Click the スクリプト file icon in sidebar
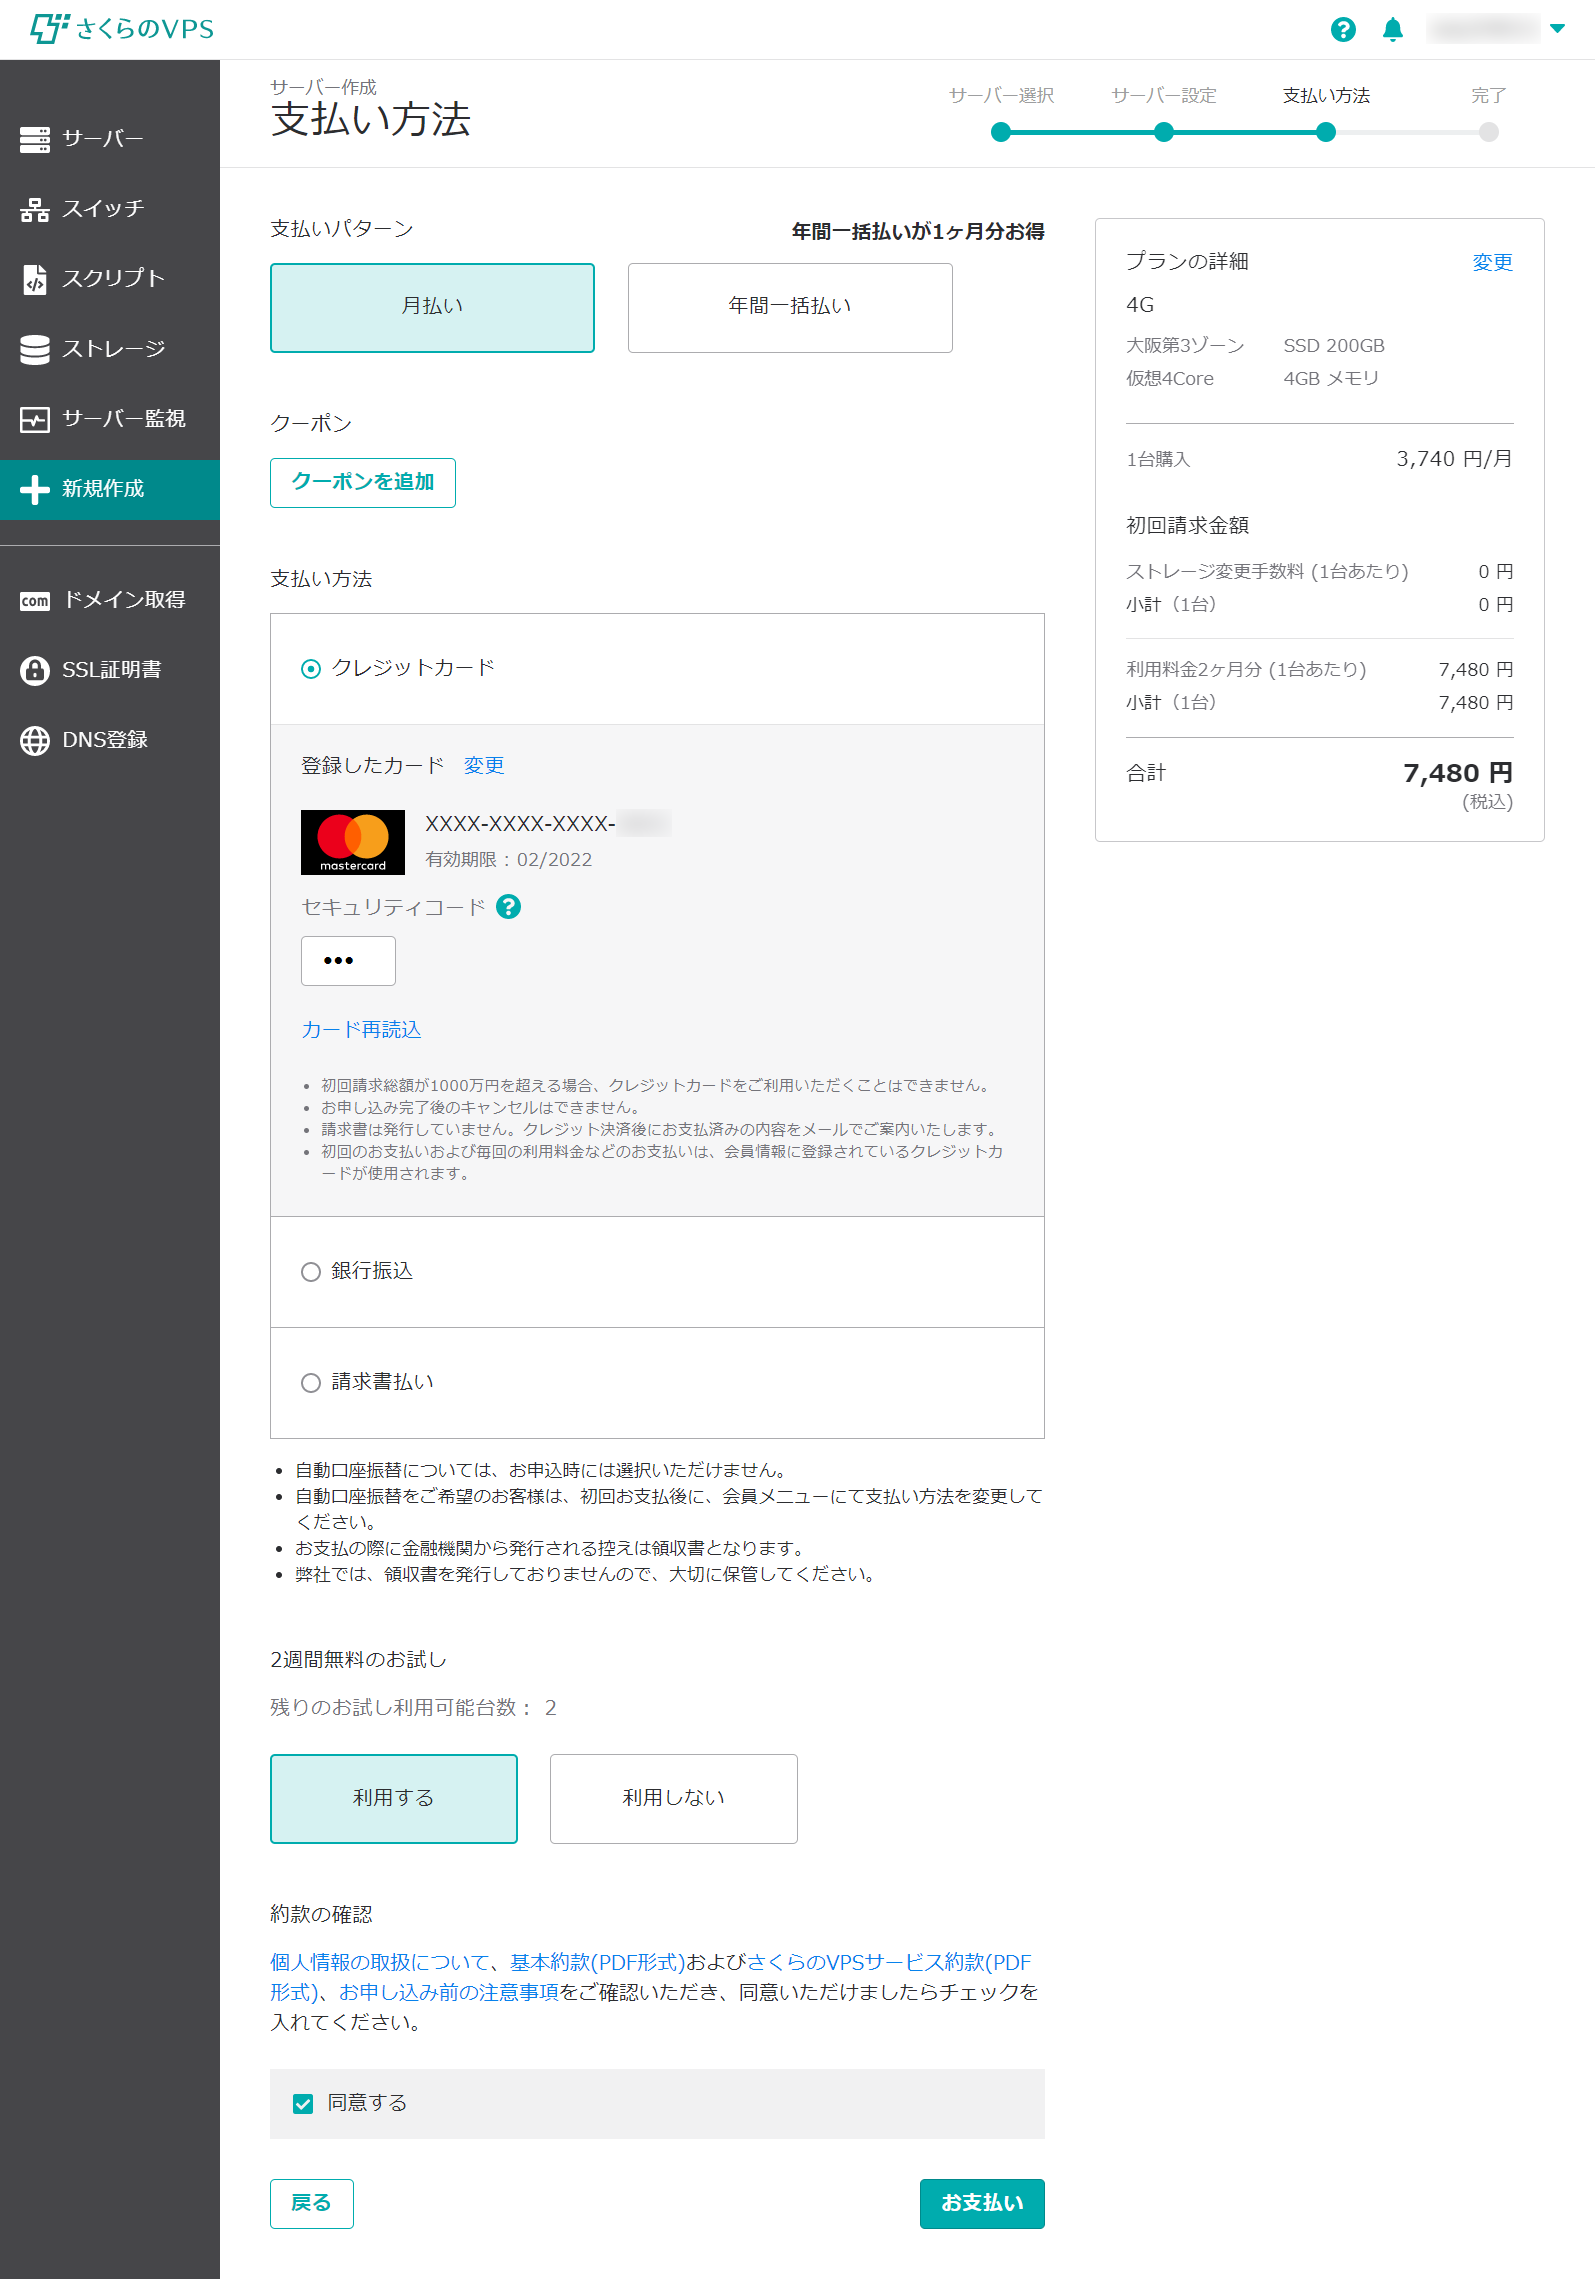The height and width of the screenshot is (2279, 1595). [35, 279]
